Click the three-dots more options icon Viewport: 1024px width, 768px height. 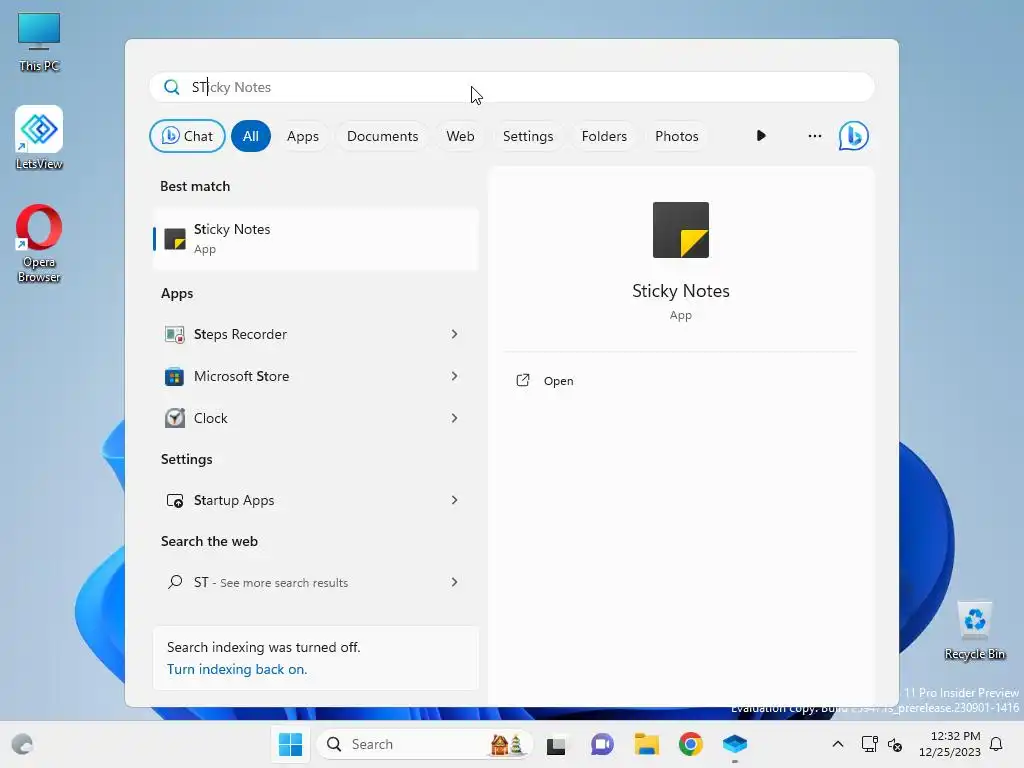coord(814,136)
